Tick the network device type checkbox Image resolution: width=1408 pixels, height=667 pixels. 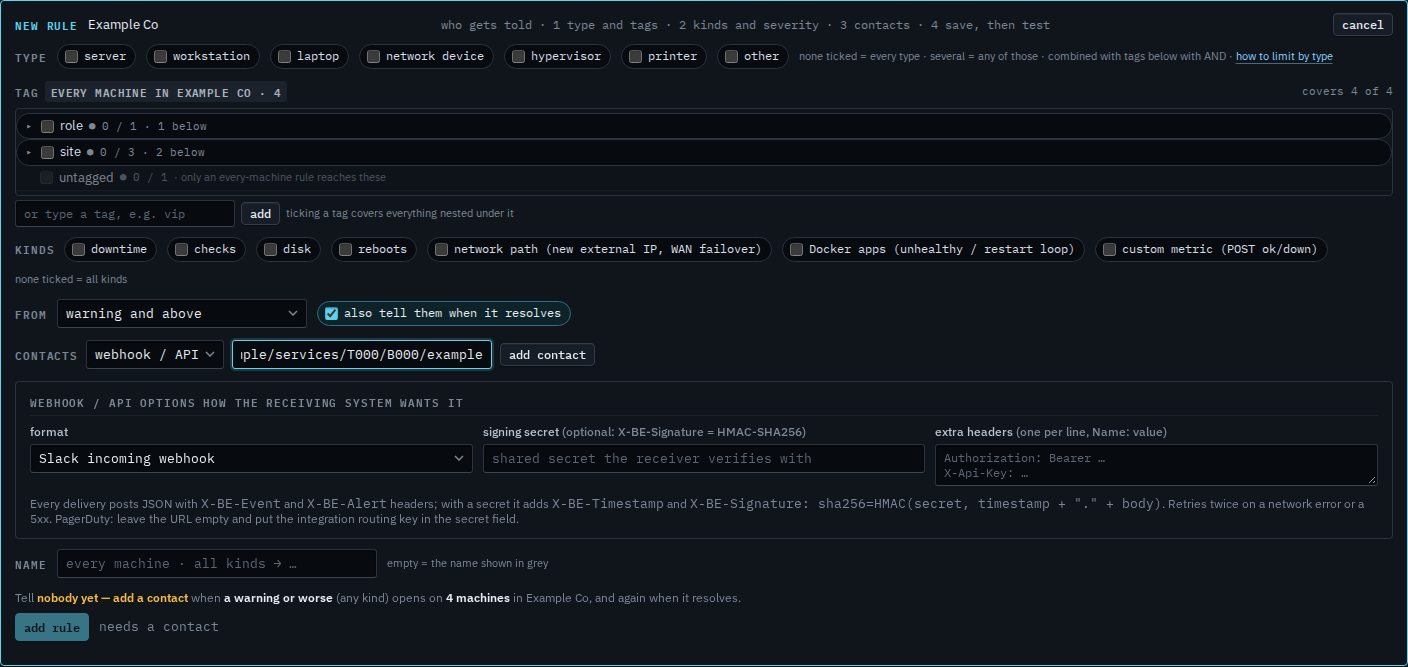373,57
